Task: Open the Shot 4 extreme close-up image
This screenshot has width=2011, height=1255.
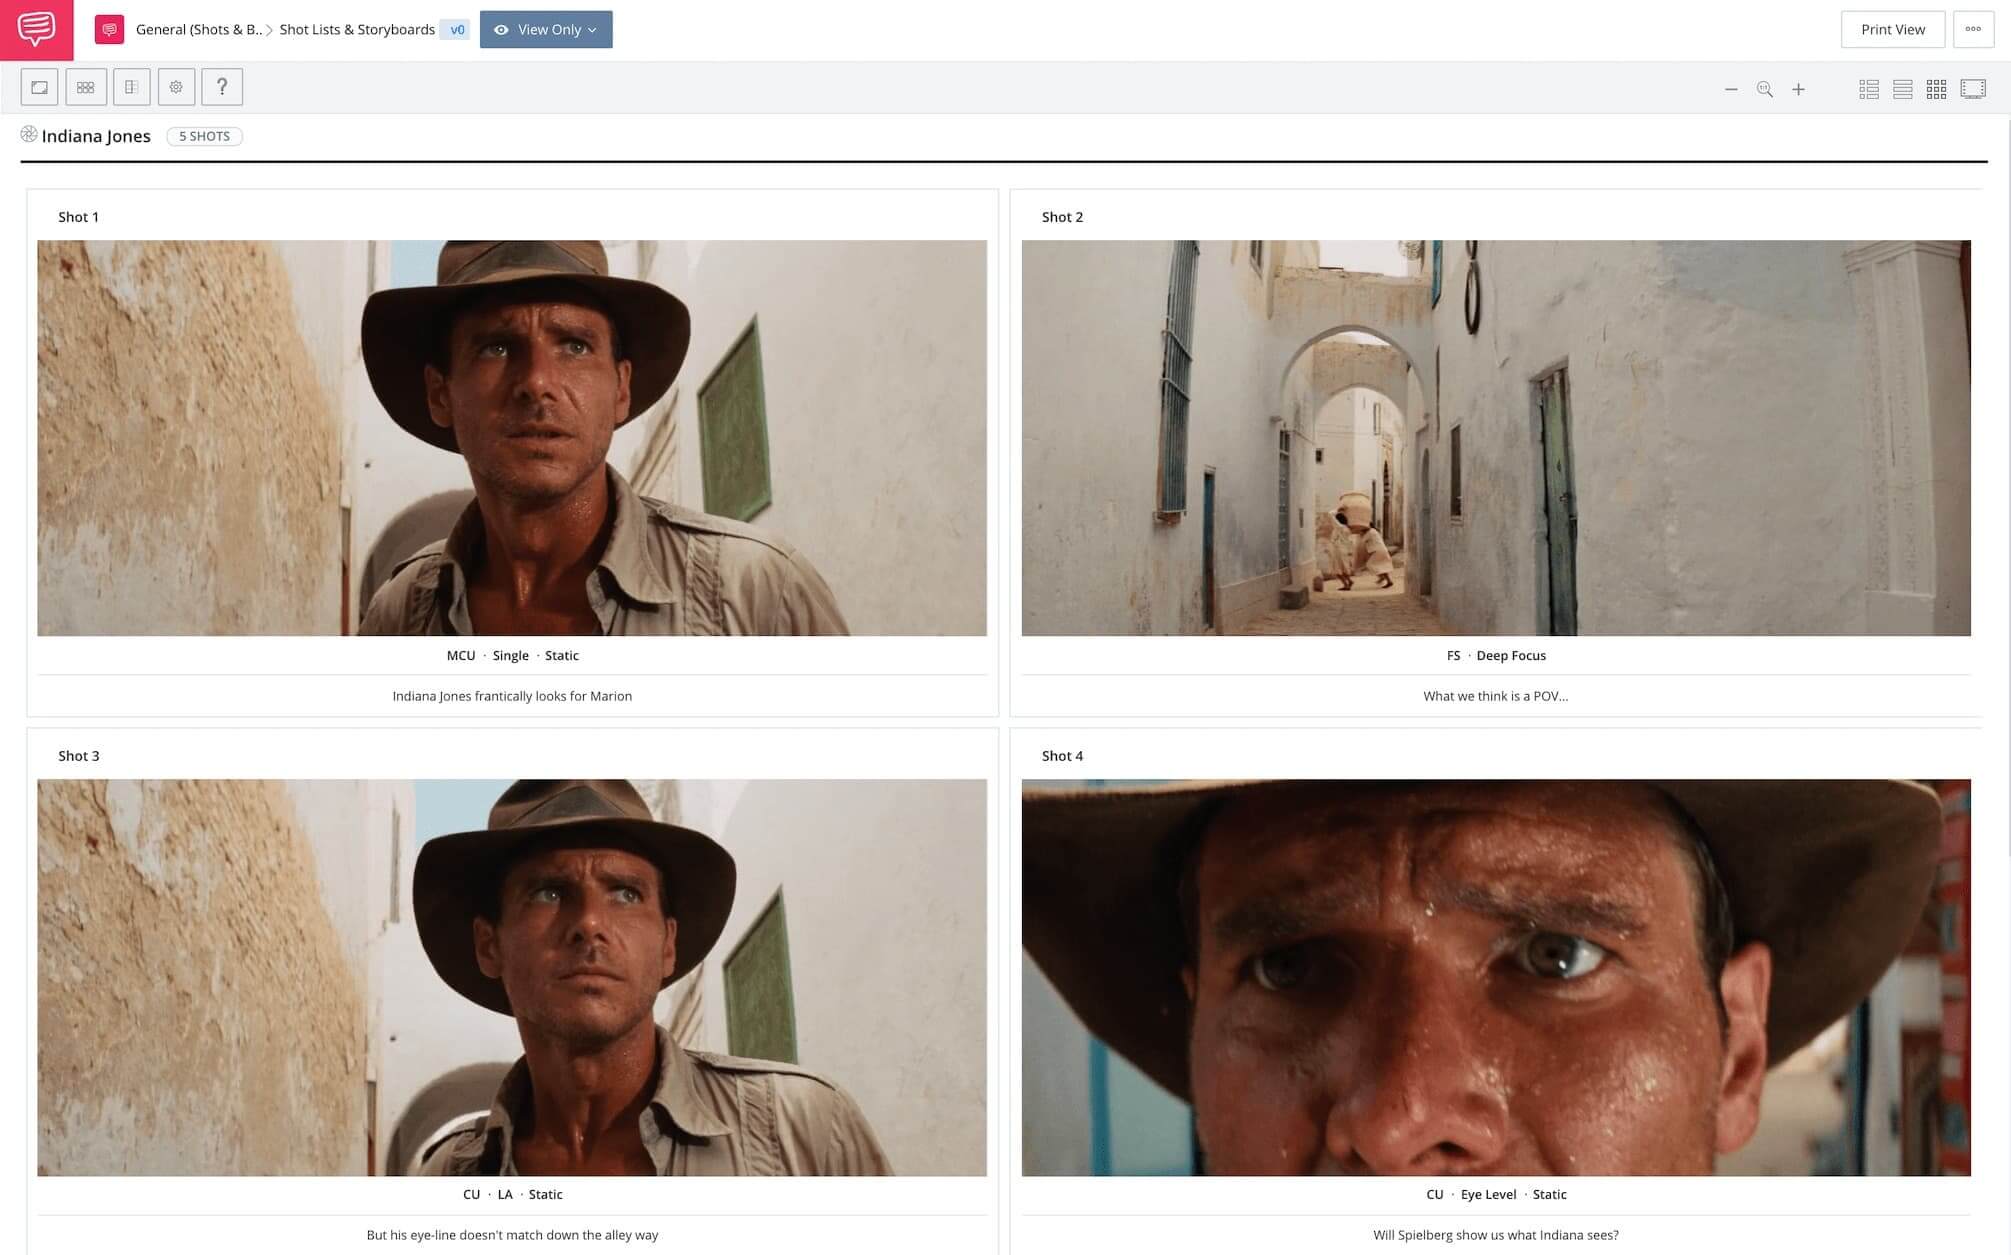Action: [1496, 977]
